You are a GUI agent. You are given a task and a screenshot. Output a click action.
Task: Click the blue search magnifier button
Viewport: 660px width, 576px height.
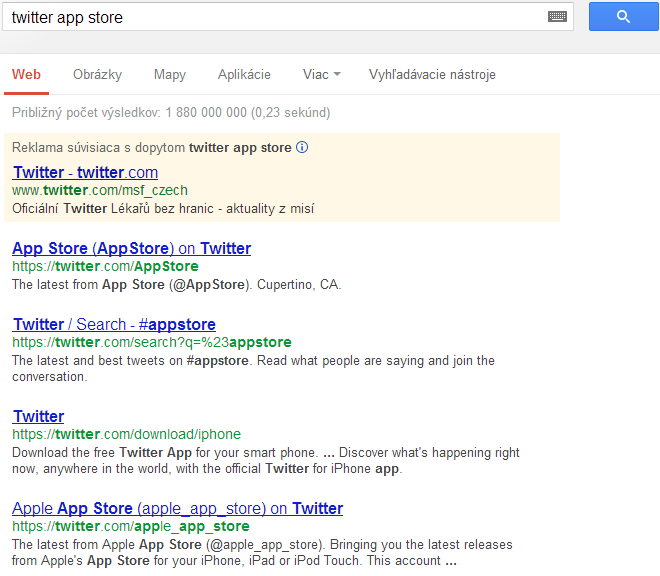(623, 17)
